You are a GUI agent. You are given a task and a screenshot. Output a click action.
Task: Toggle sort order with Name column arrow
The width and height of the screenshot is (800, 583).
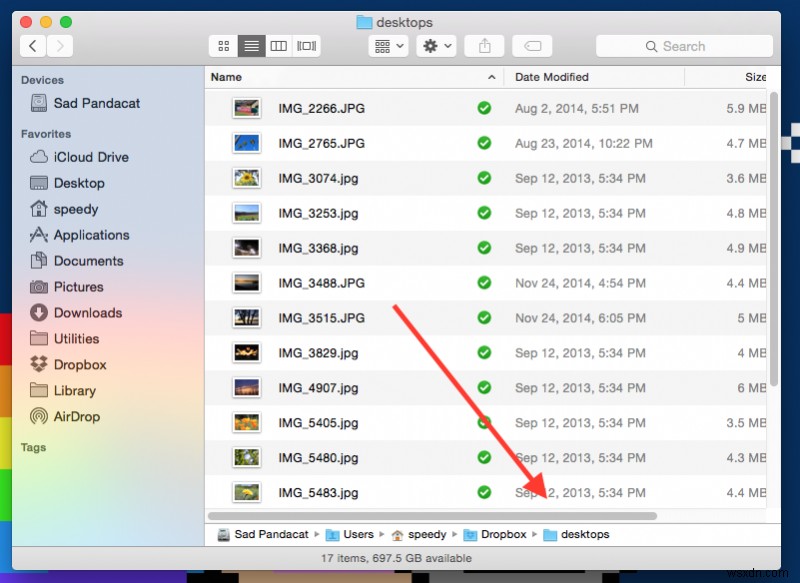491,77
